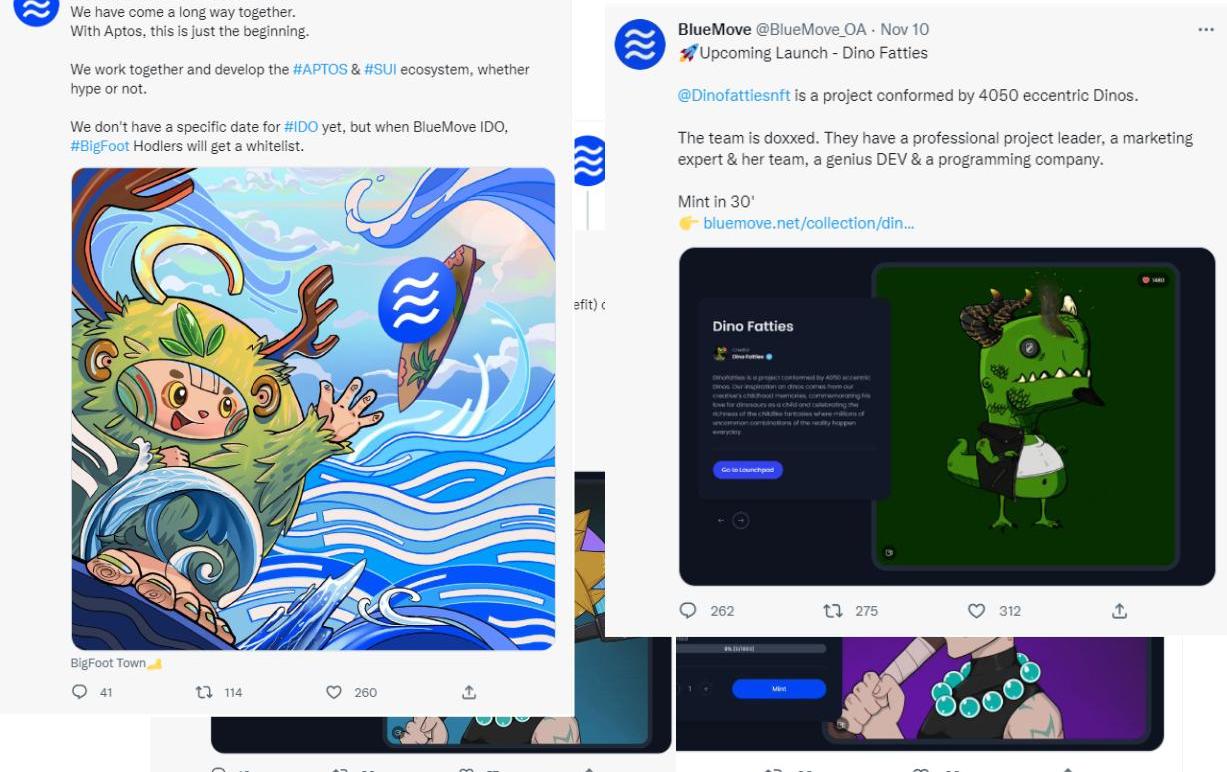Image resolution: width=1227 pixels, height=772 pixels.
Task: Like the BigFoot Town tweet
Action: (x=334, y=692)
